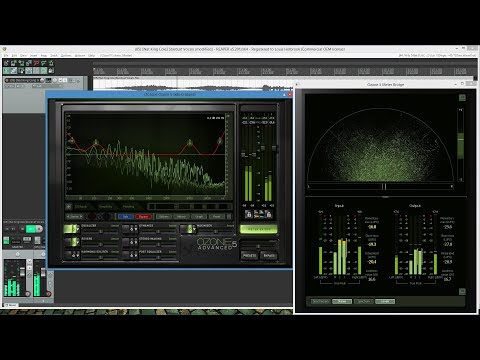Toggle envelope move toolbar icon
Viewport: 480px width, 360px height.
[29, 71]
